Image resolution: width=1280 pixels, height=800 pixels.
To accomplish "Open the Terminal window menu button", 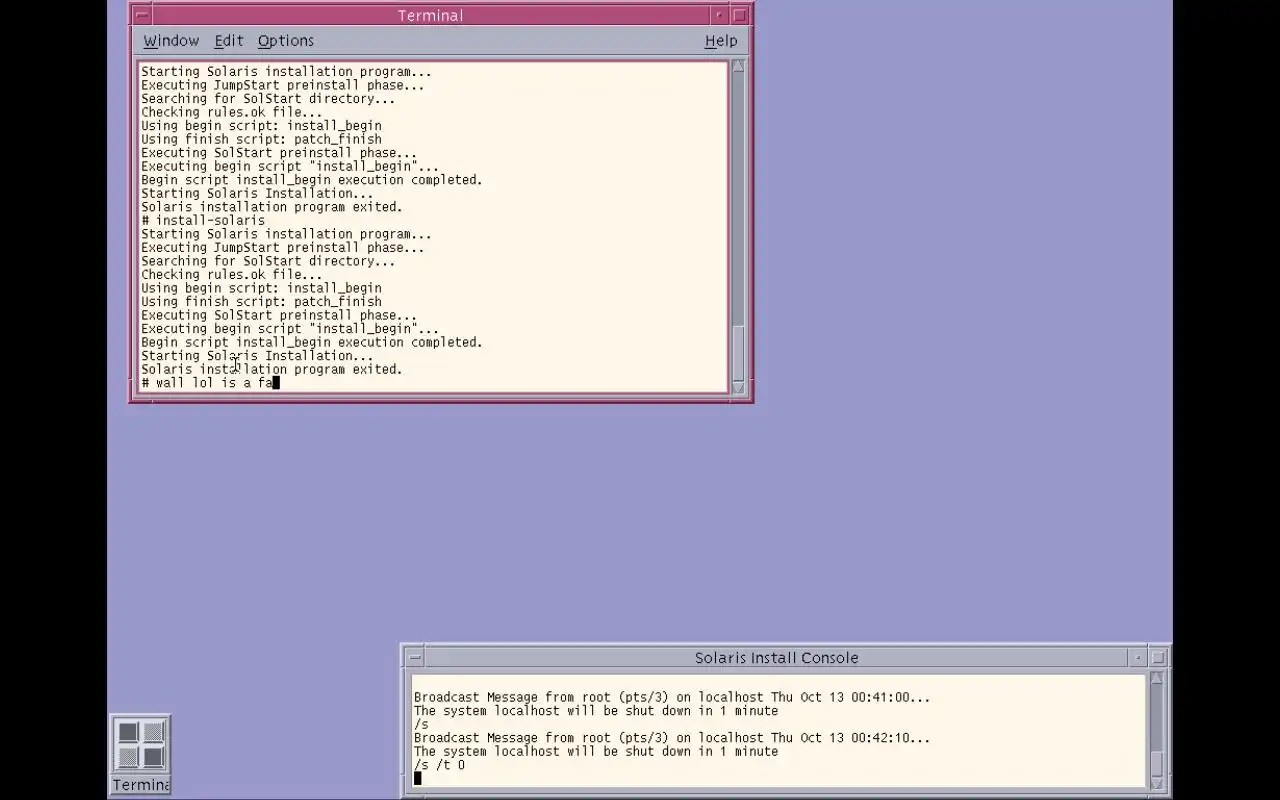I will 142,15.
